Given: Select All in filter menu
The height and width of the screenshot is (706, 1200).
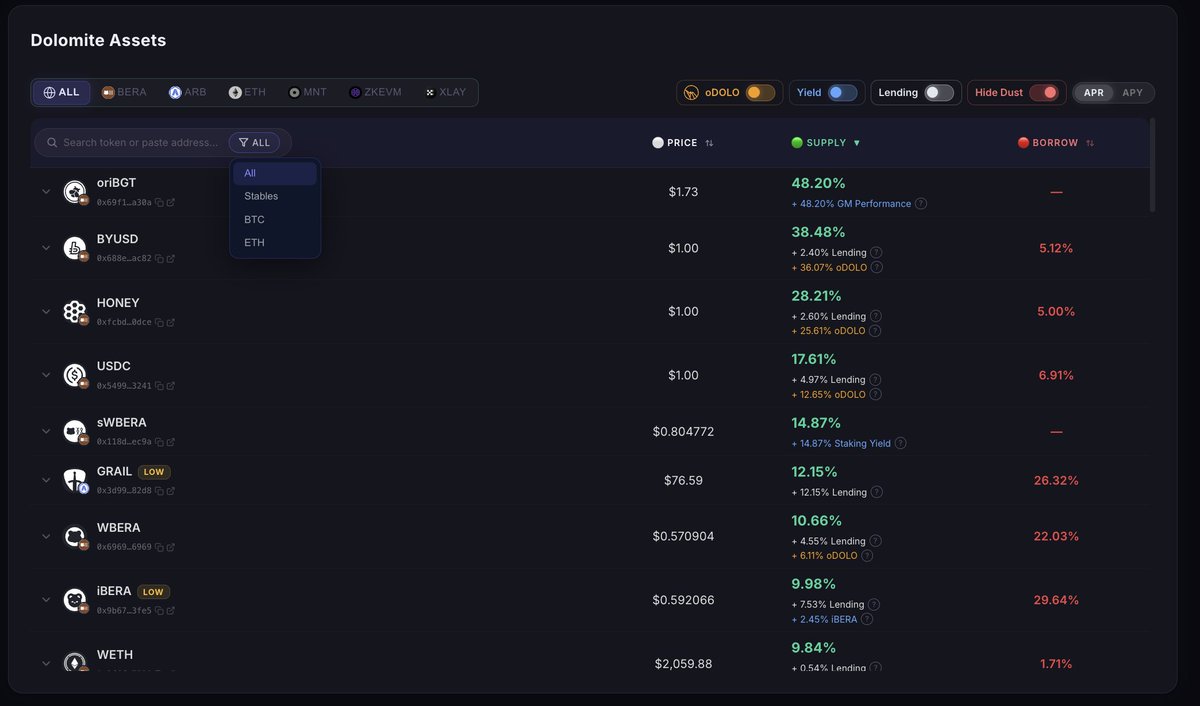Looking at the screenshot, I should tap(275, 173).
